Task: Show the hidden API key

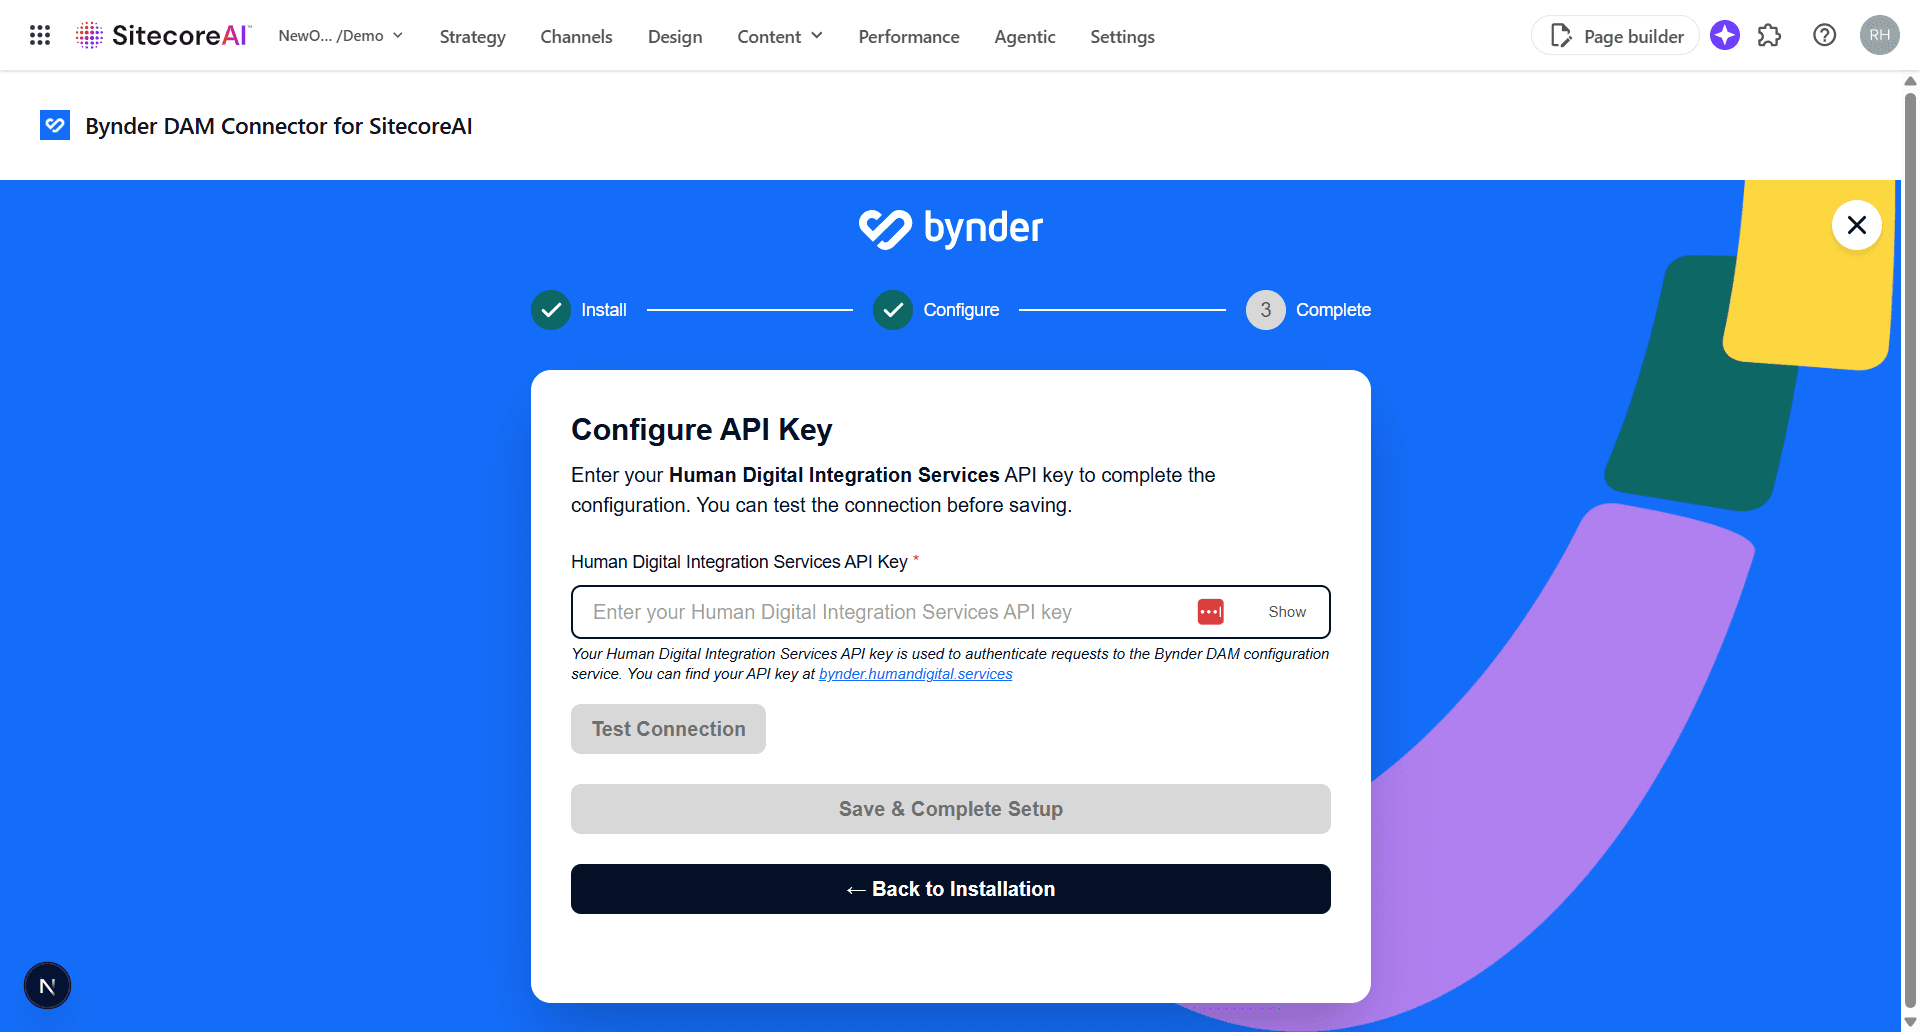Action: (x=1287, y=611)
